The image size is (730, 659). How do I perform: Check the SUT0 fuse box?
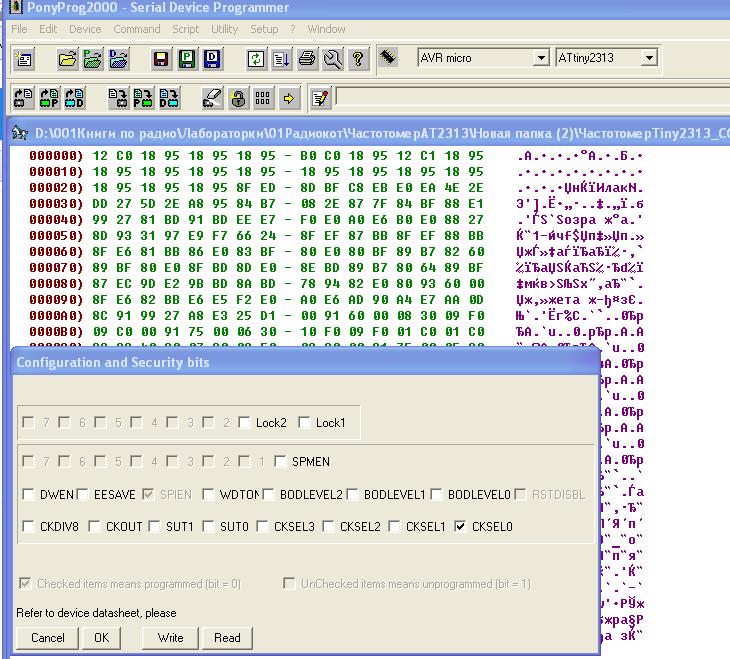coord(208,526)
